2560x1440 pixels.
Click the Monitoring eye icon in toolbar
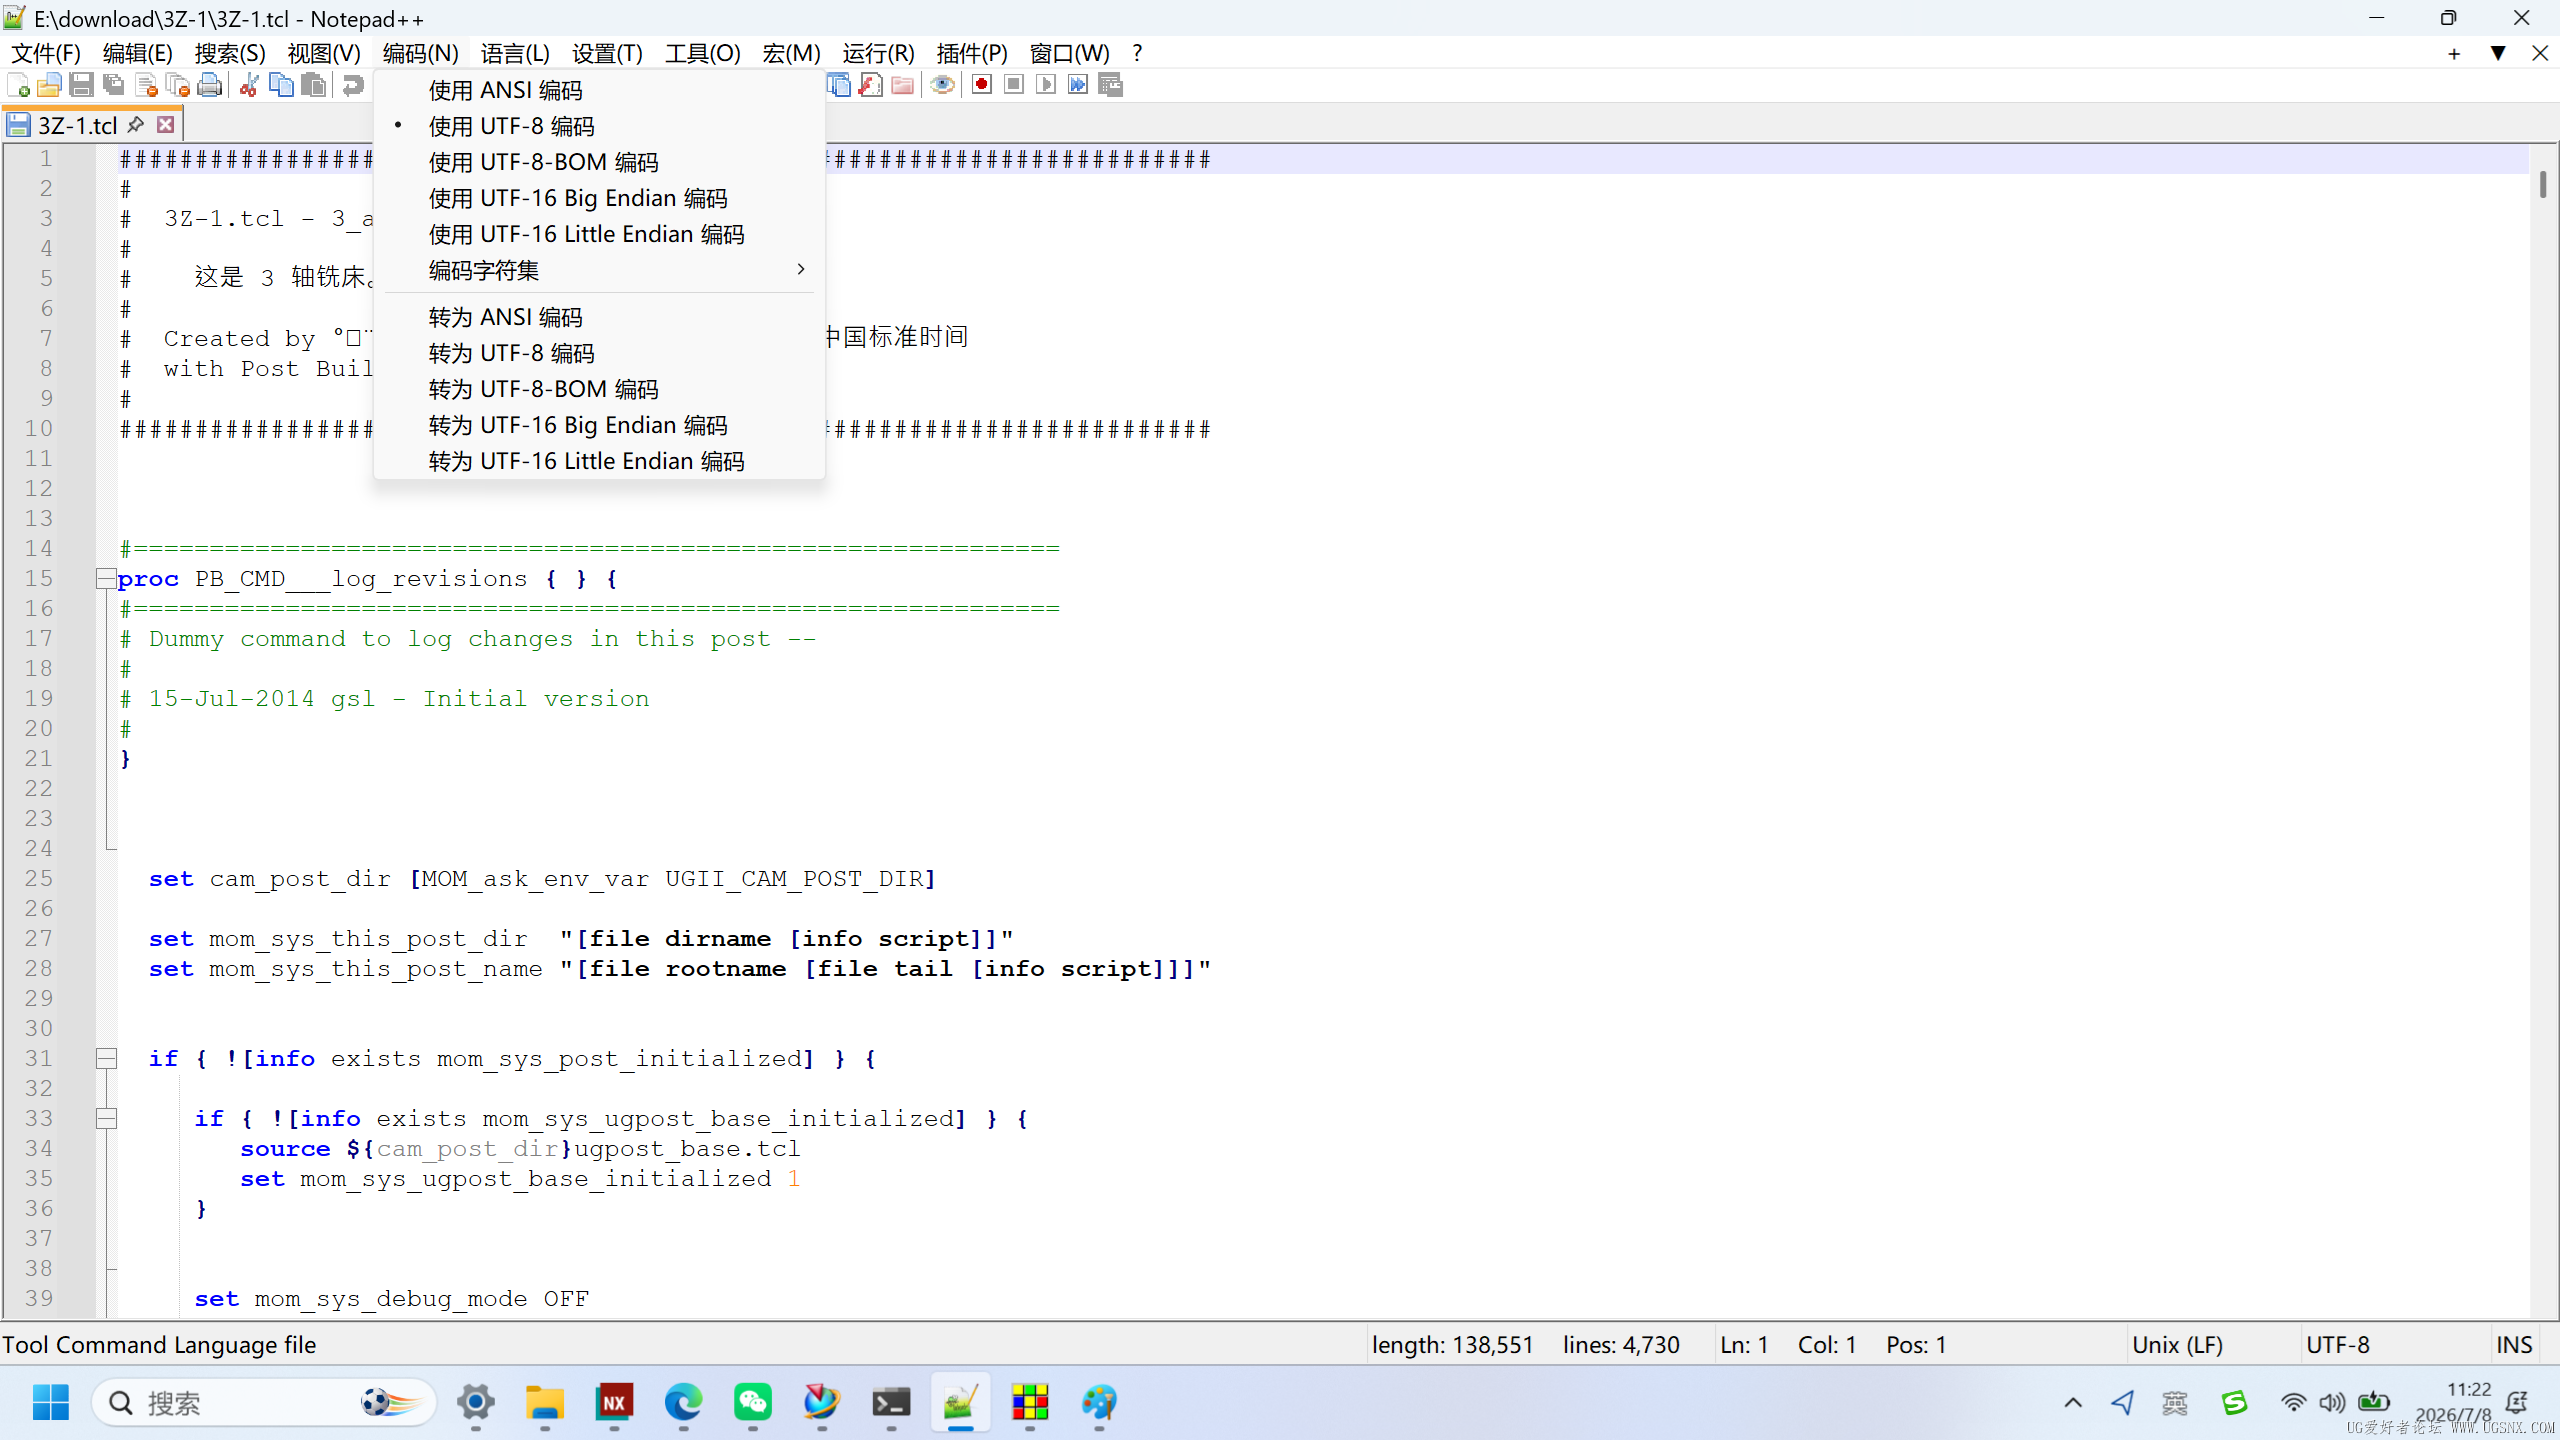point(941,85)
